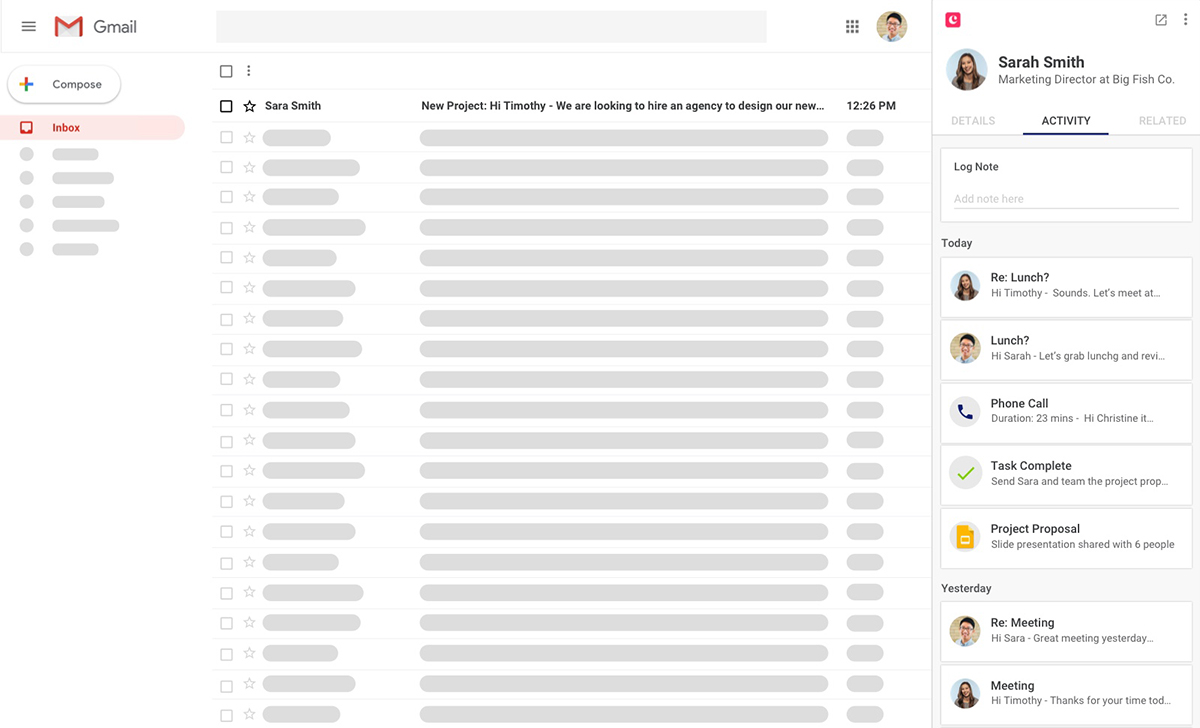Open Sarah Smith record in new window icon
The width and height of the screenshot is (1200, 728).
pos(1161,20)
